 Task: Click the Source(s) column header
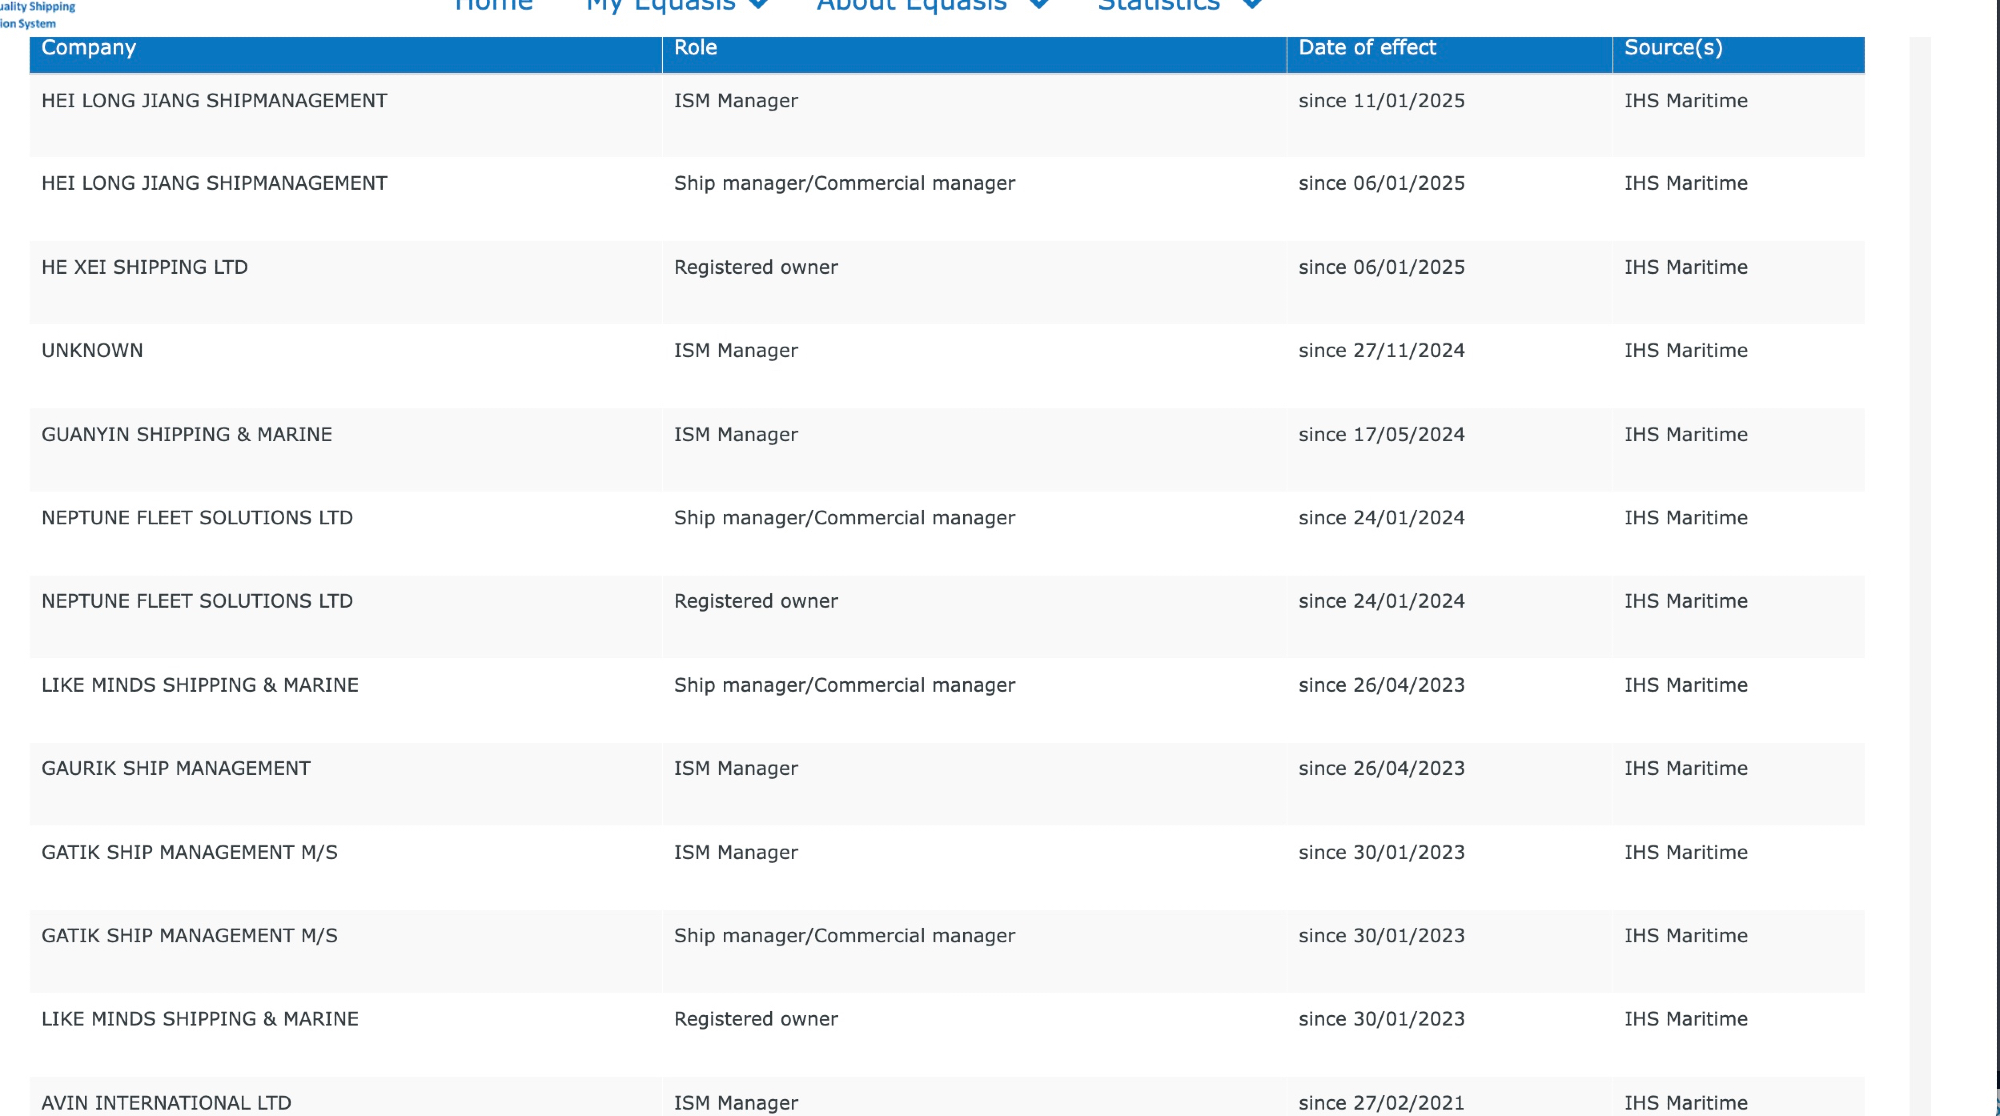click(x=1672, y=48)
